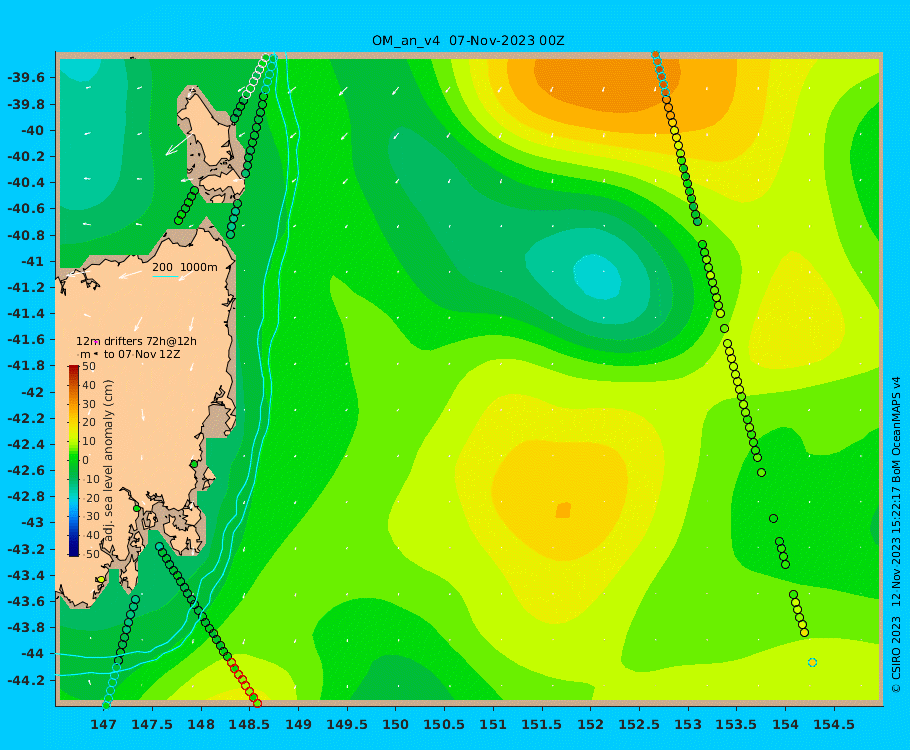Screen dimensions: 910x750
Task: Click latitude axis label -43
Action: pyautogui.click(x=32, y=522)
